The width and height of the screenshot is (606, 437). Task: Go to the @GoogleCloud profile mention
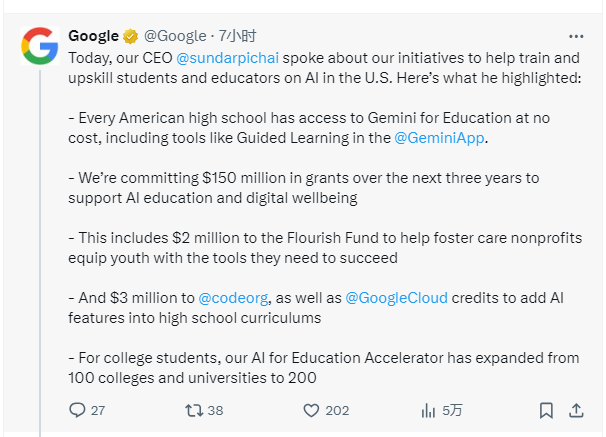tap(396, 297)
